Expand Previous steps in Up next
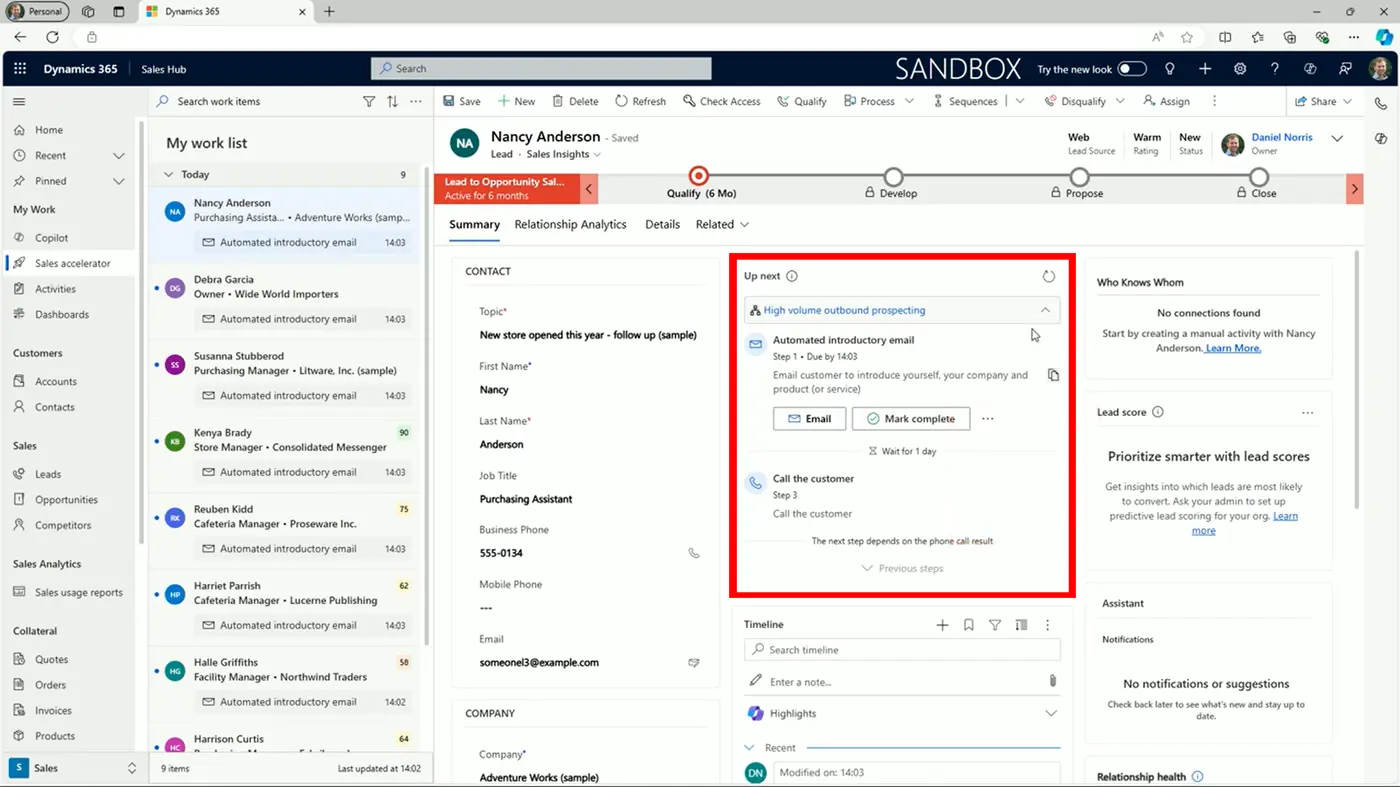The width and height of the screenshot is (1400, 787). pos(901,568)
